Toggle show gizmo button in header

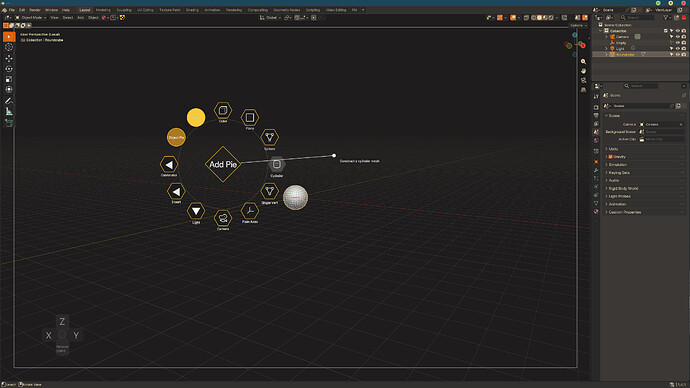(x=500, y=18)
